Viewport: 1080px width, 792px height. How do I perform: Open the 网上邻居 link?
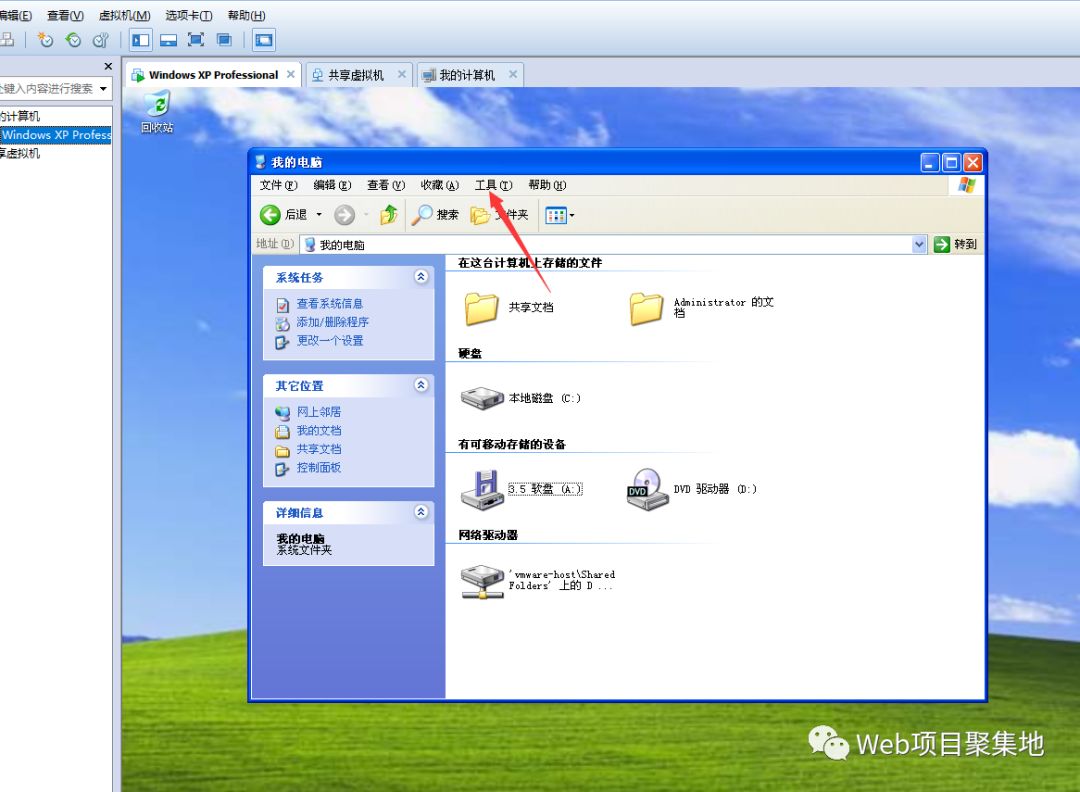[318, 412]
